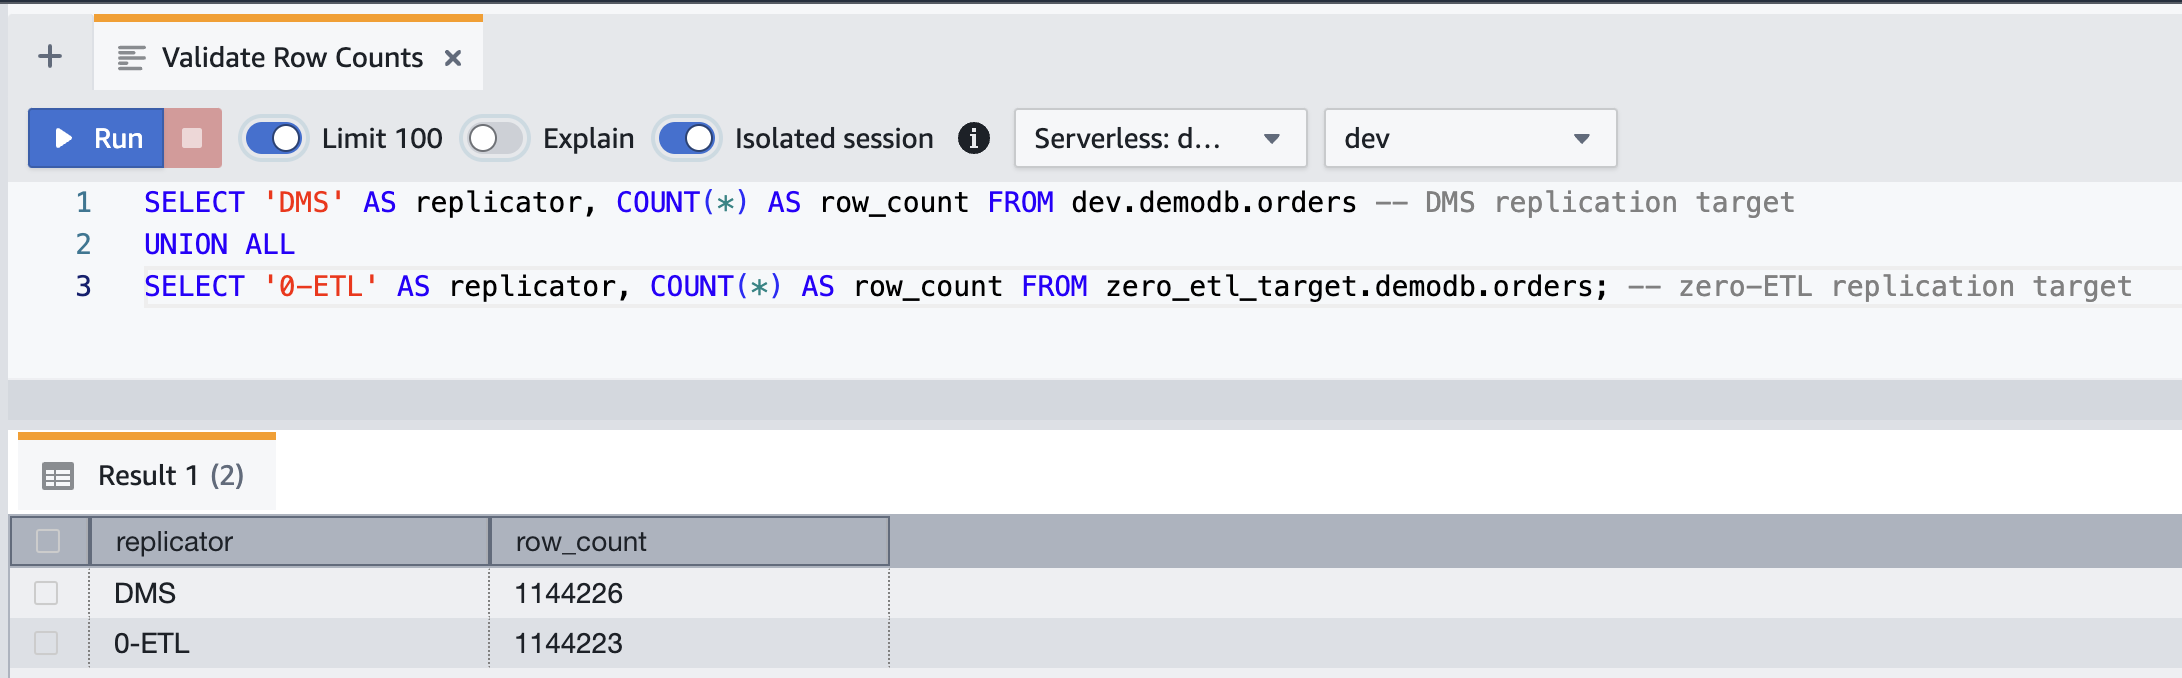The image size is (2182, 678).
Task: Close the Validate Row Counts tab
Action: [453, 58]
